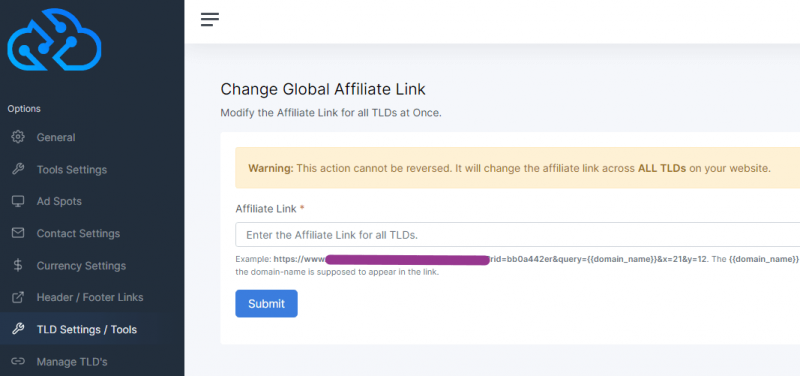Toggle the hamburger menu icon
The image size is (800, 376).
point(210,19)
